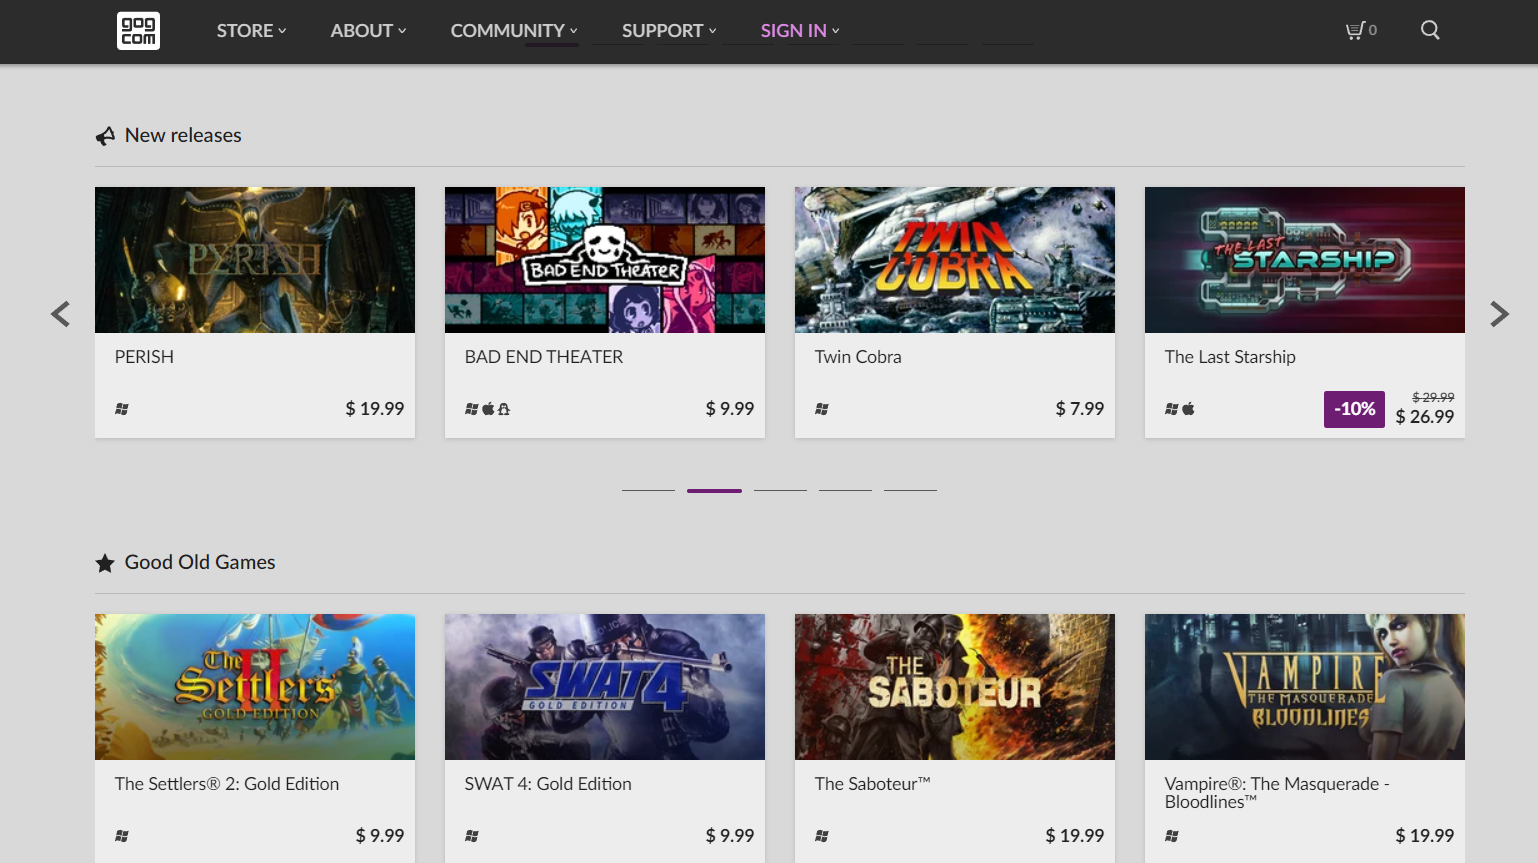
Task: Click the $ 9.99 price on BAD END THEATER
Action: click(x=730, y=409)
